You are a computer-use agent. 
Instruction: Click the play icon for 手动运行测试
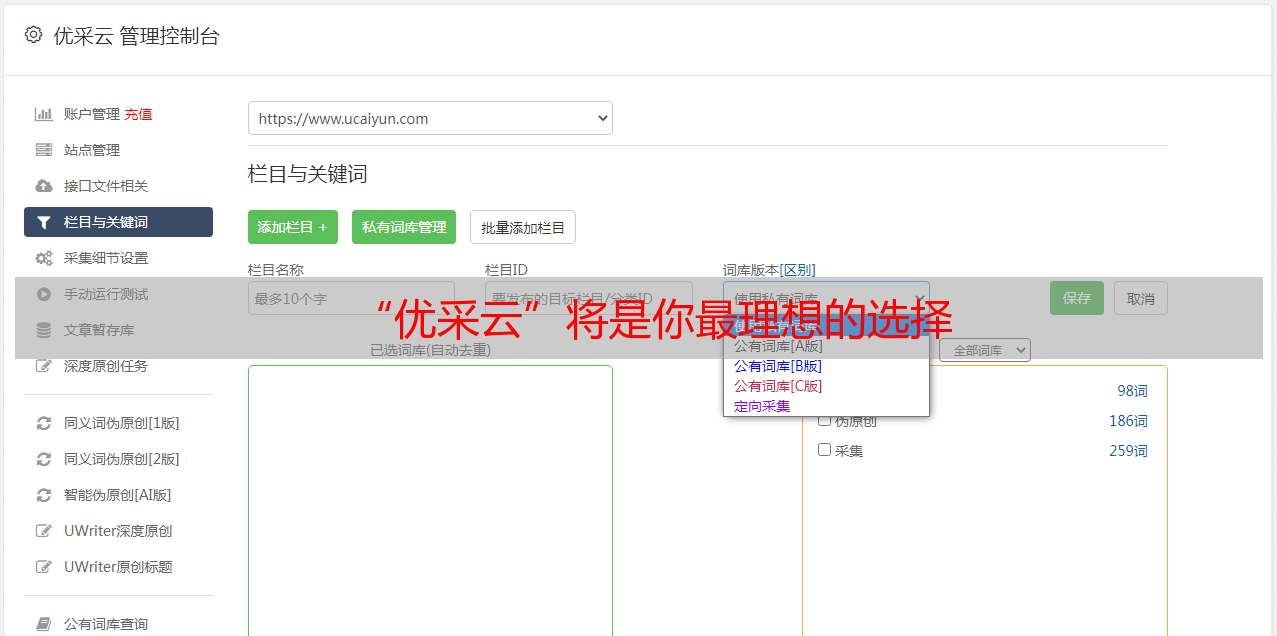43,294
